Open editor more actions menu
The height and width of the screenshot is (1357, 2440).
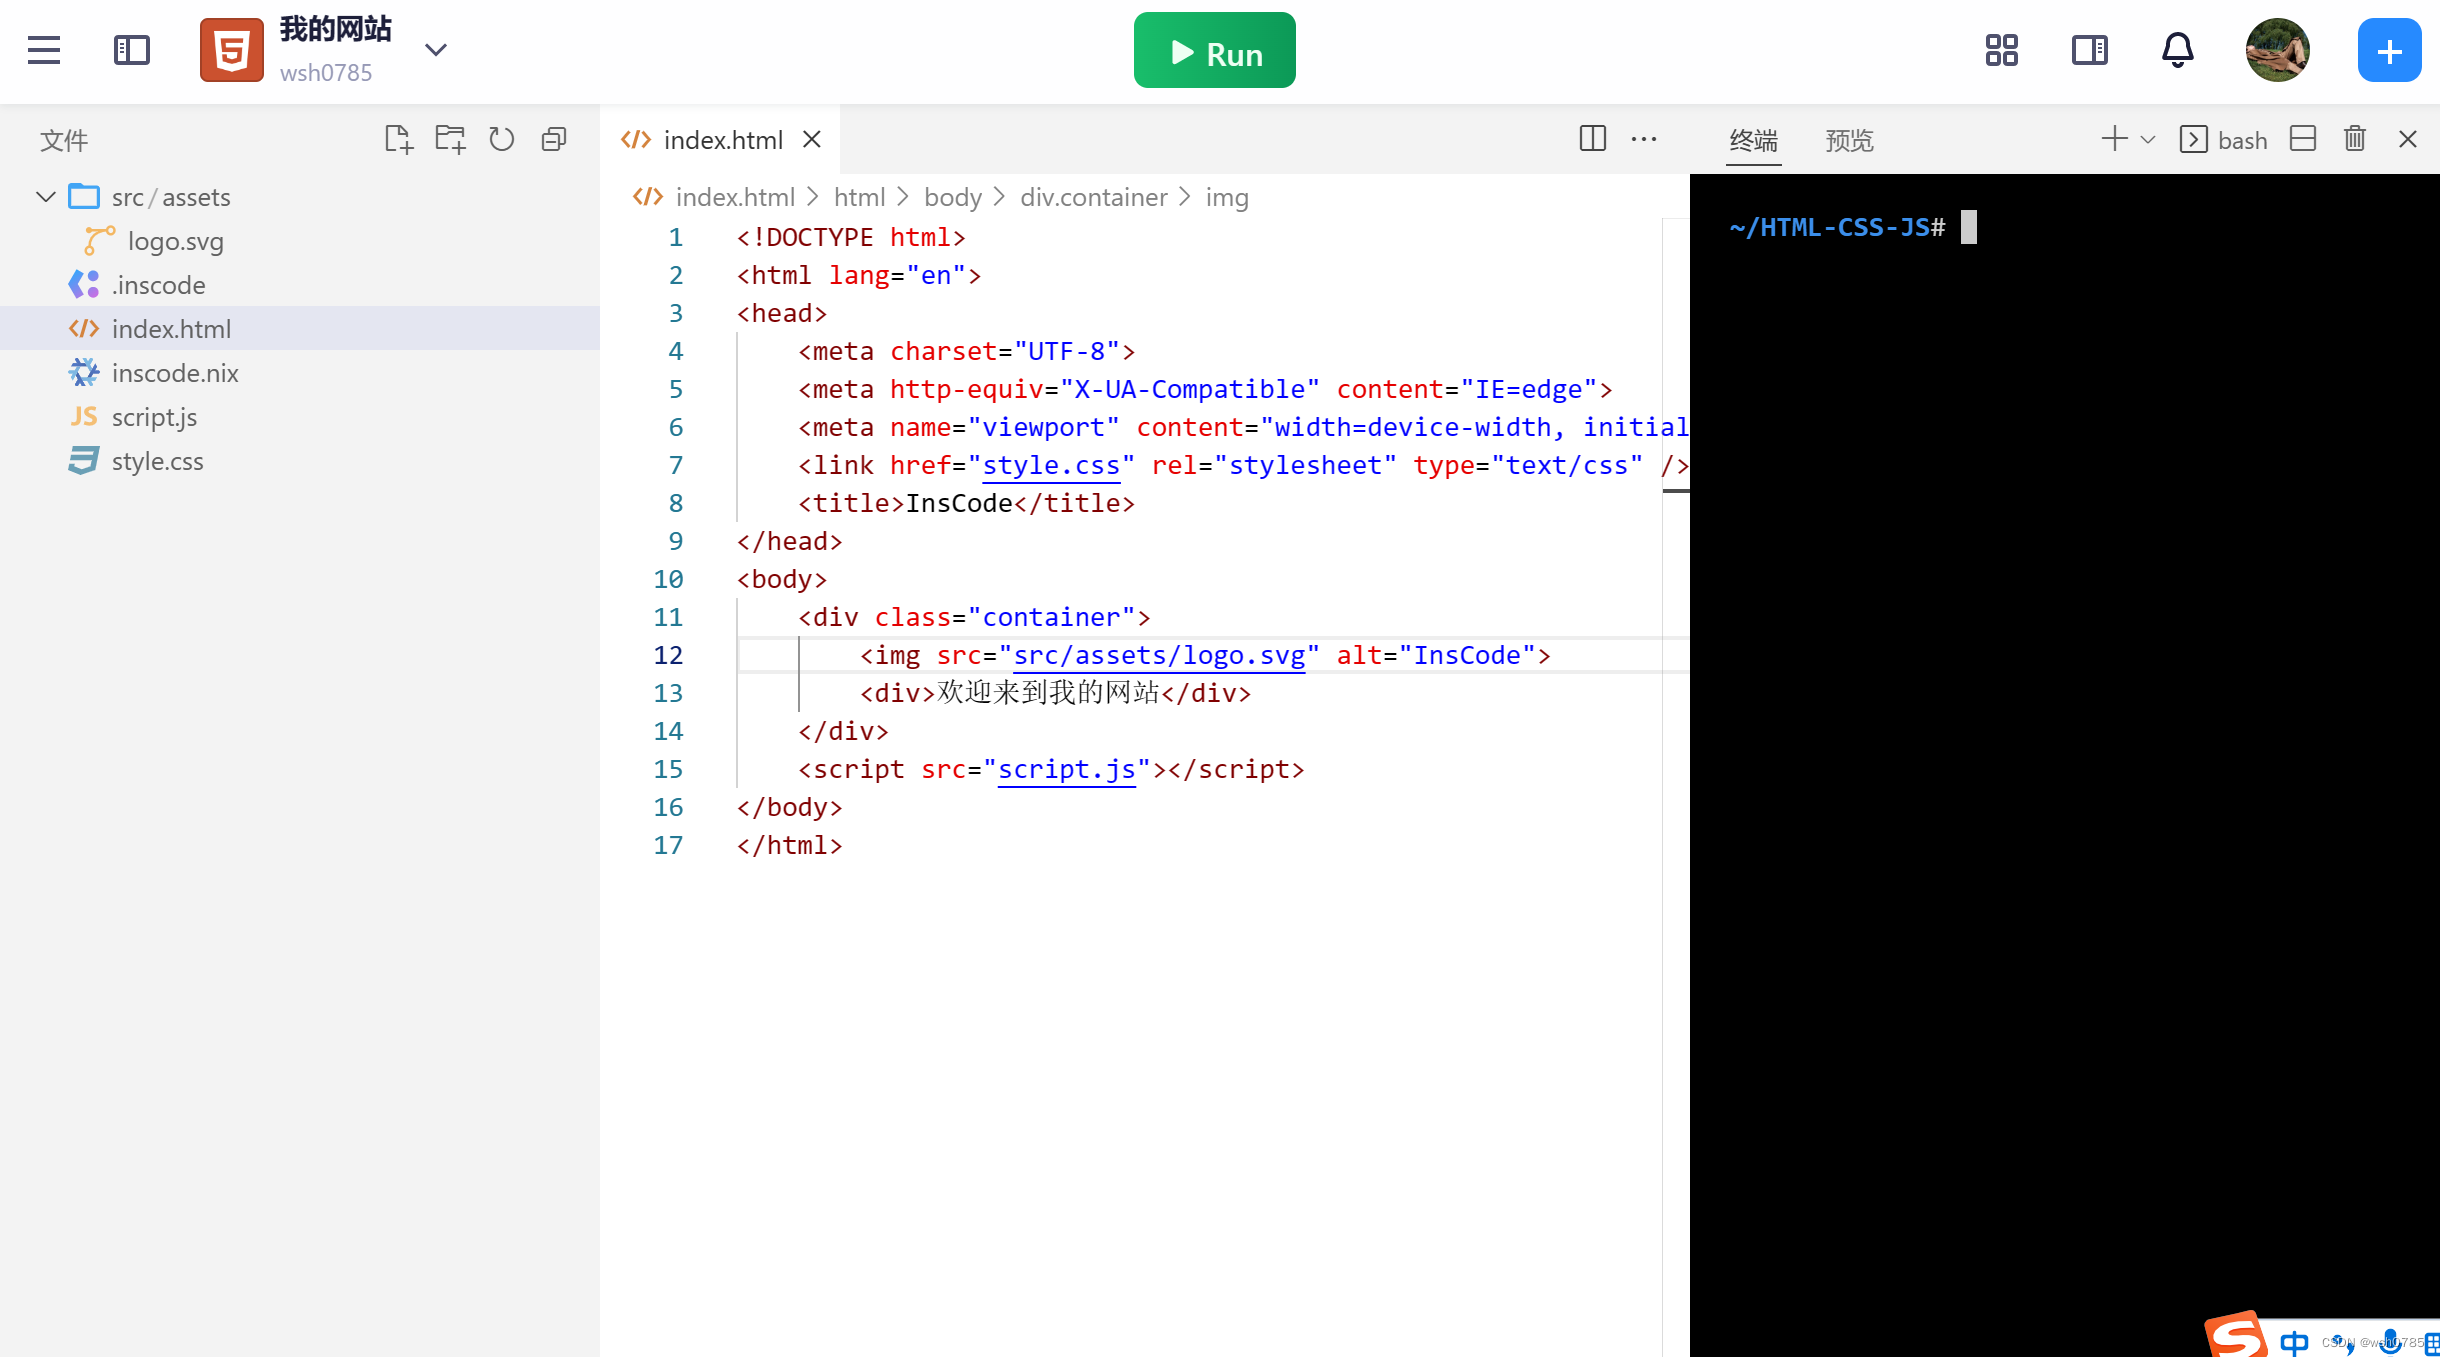pyautogui.click(x=1644, y=139)
